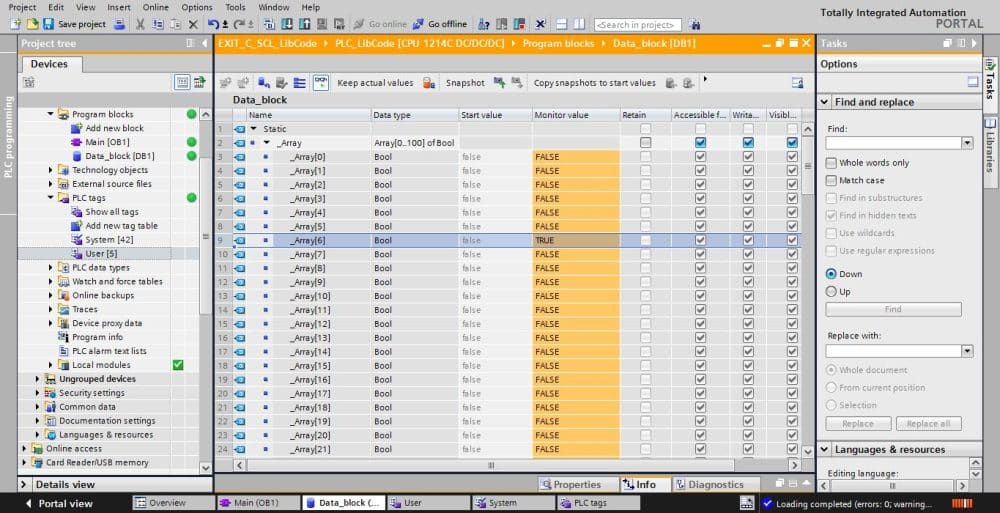Screen dimensions: 1000x513
Task: Select Data_block [DB1] in the Project tree
Action: (x=119, y=156)
